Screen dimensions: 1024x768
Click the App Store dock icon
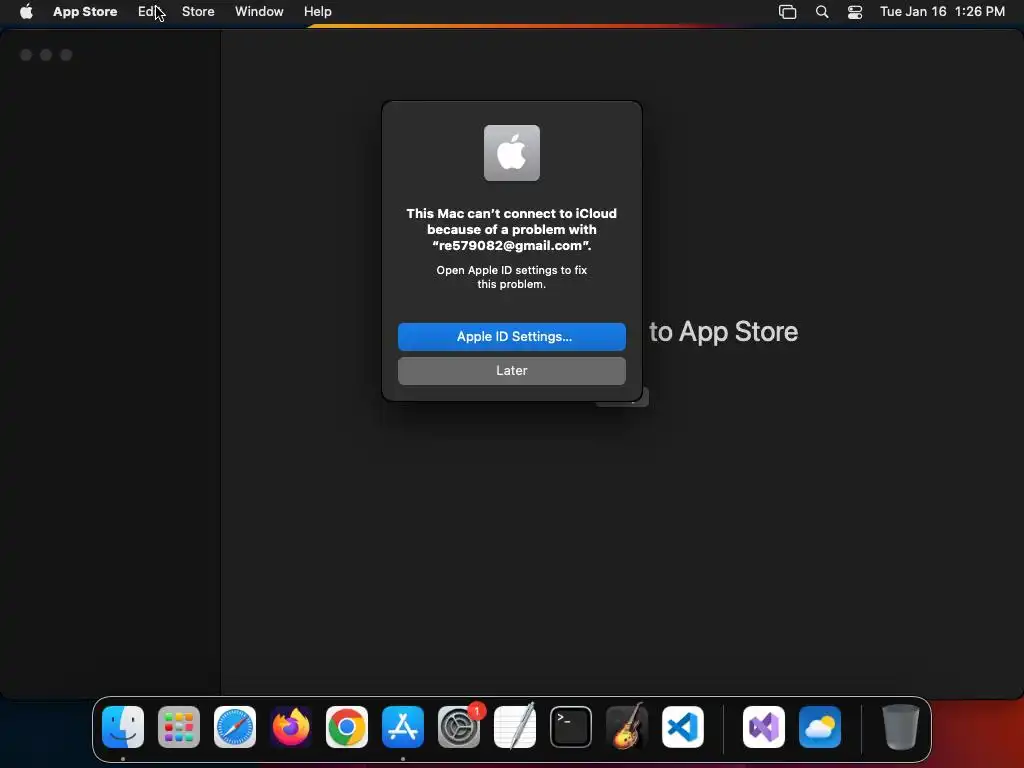tap(403, 727)
